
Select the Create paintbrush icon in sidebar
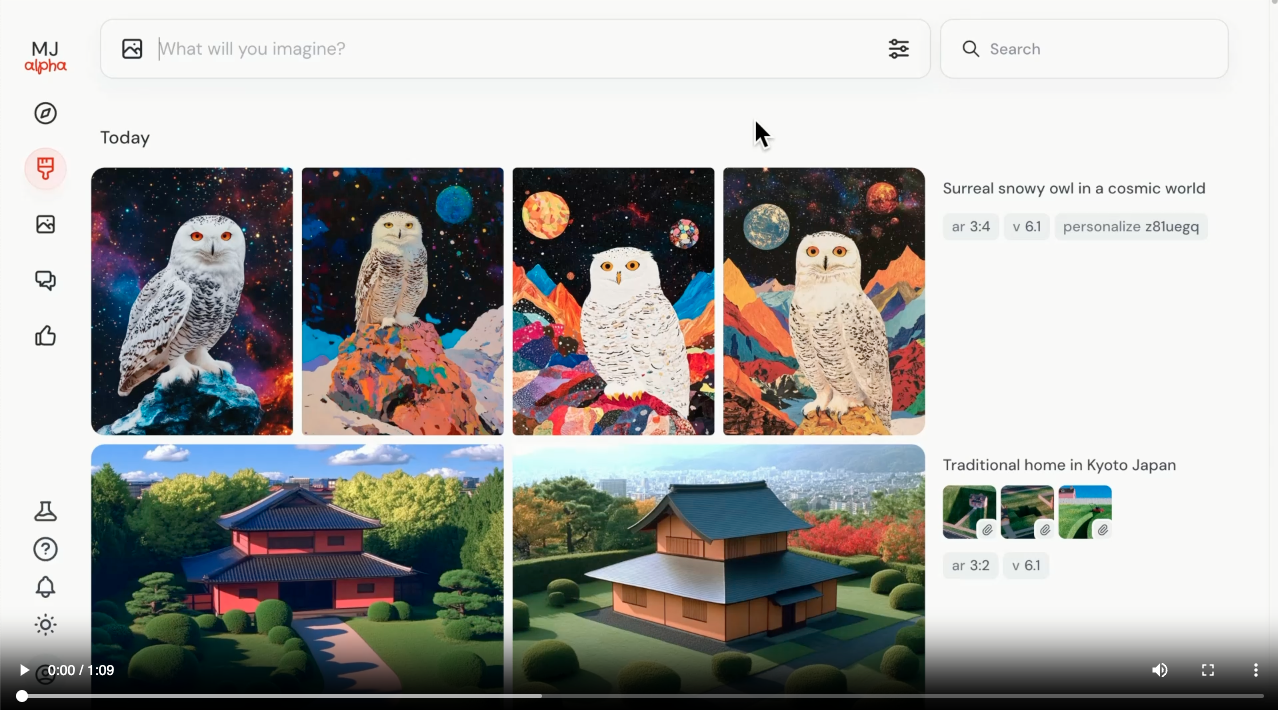point(46,169)
